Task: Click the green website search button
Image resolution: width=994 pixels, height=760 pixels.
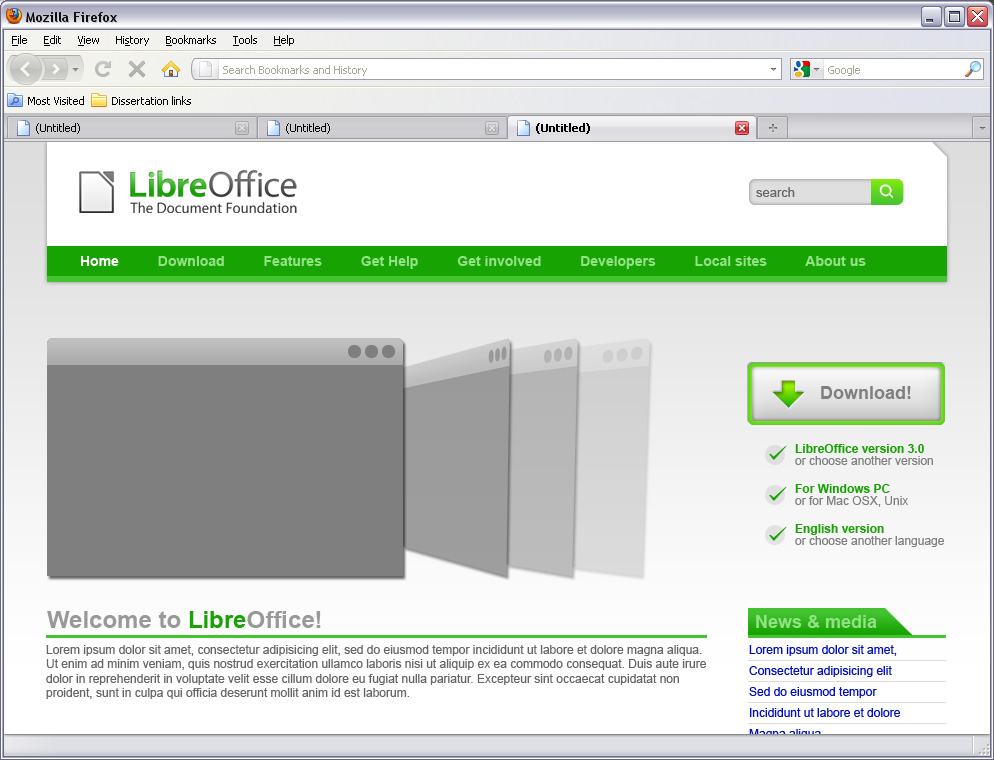Action: tap(887, 192)
